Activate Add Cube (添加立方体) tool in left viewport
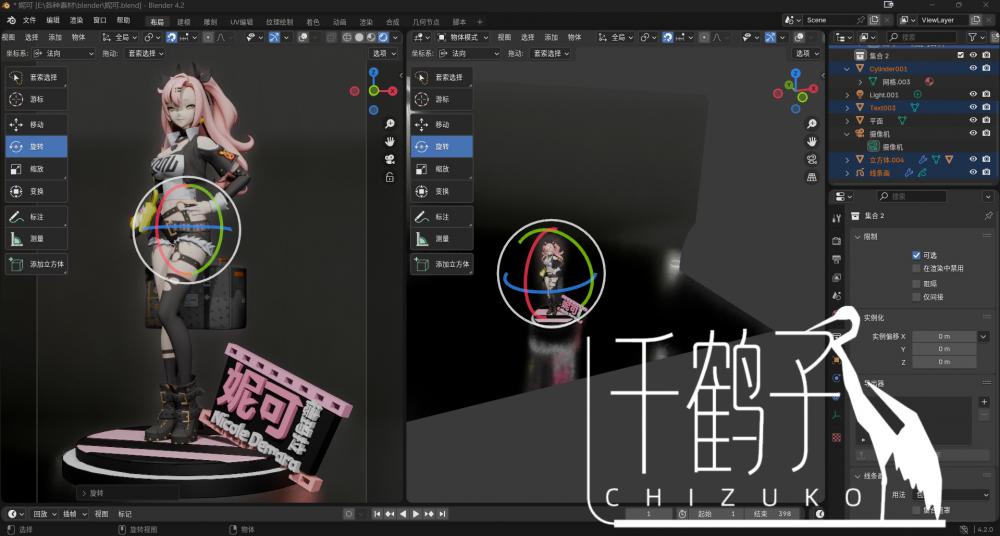 click(36, 264)
